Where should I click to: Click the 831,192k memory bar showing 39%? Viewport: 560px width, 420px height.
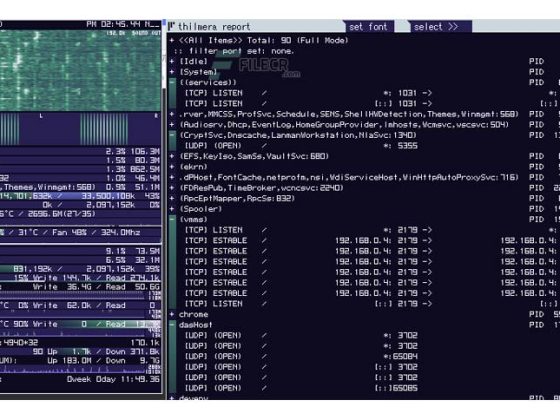tap(80, 269)
